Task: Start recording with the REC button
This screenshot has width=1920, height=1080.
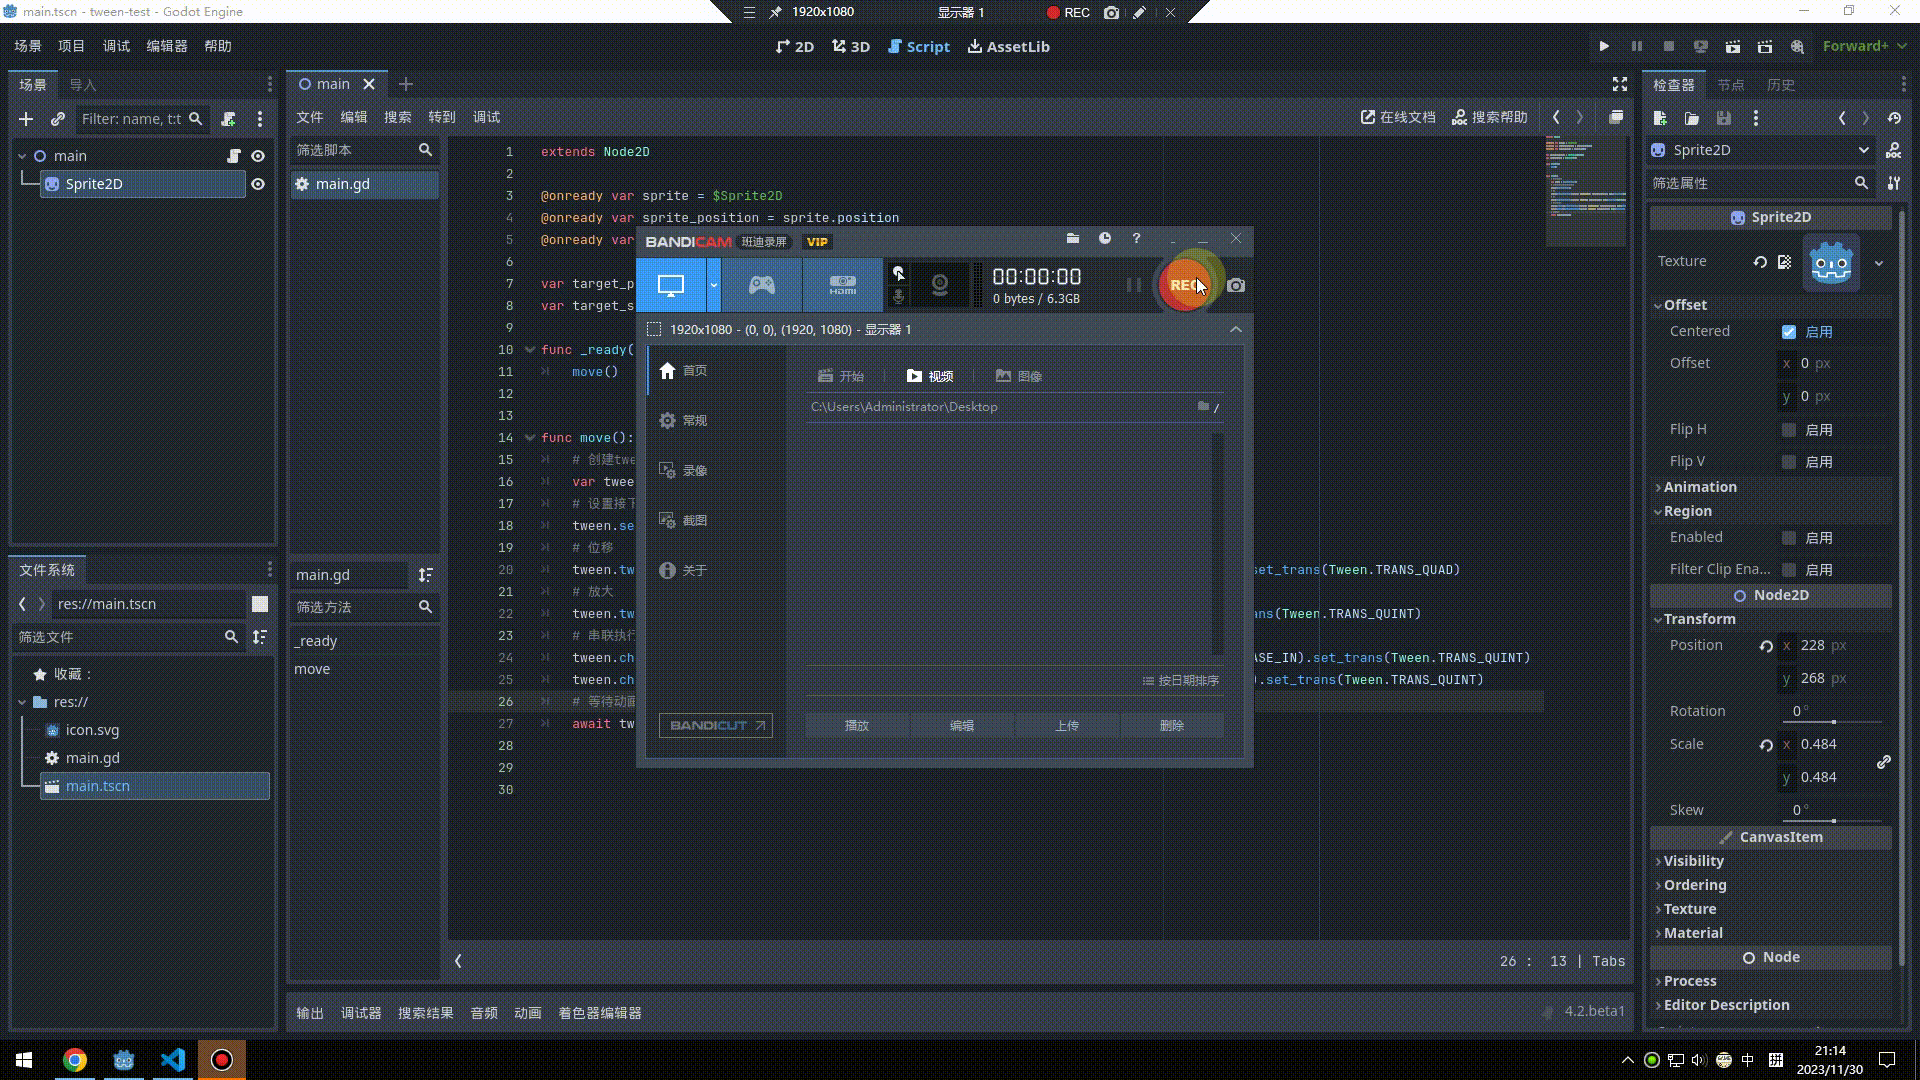Action: click(x=1185, y=285)
